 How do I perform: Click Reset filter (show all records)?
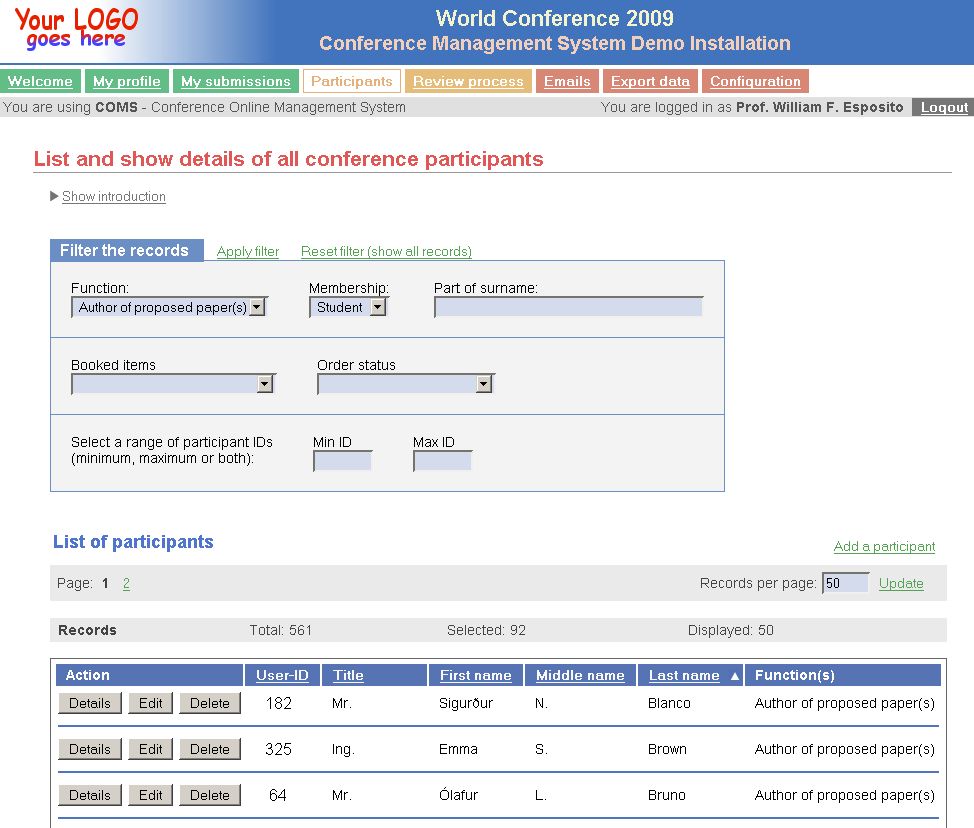click(386, 252)
